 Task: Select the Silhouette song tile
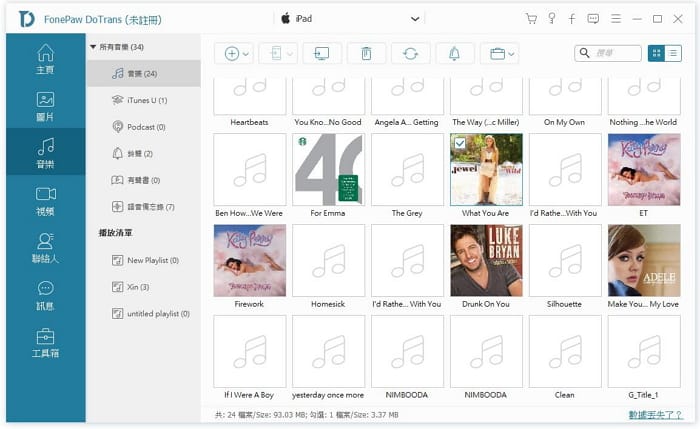(x=565, y=260)
